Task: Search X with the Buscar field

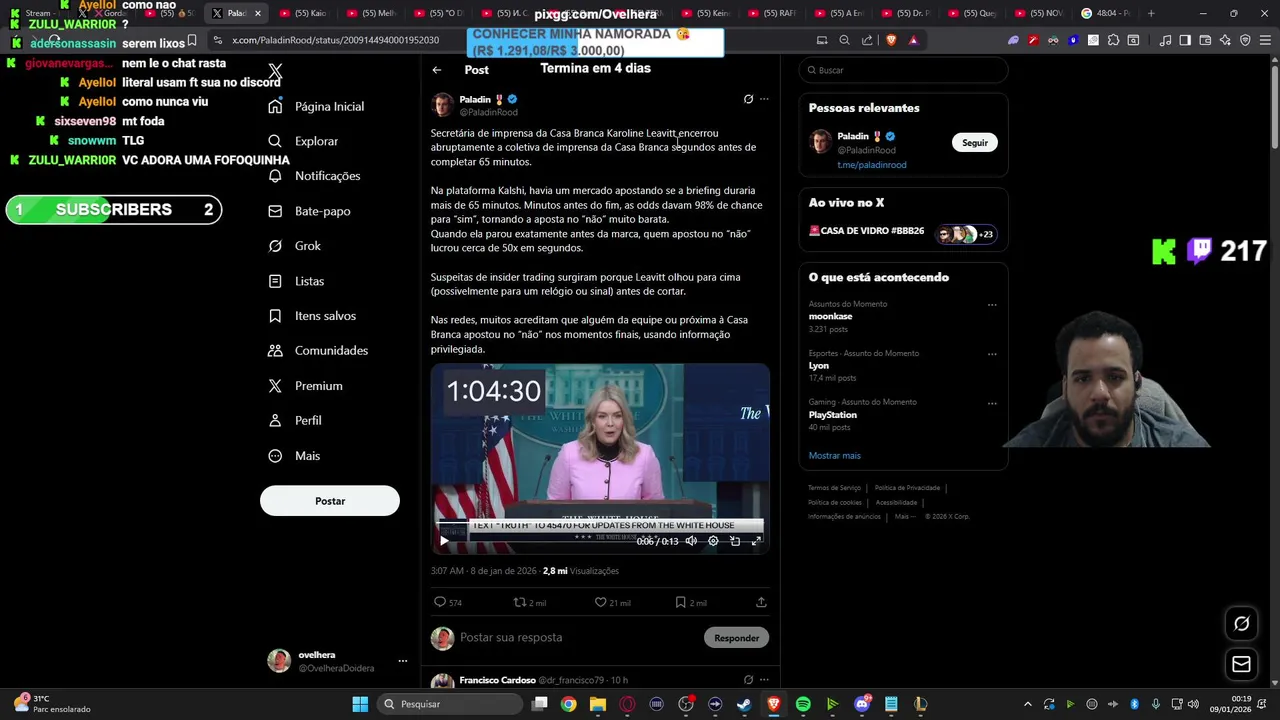Action: click(x=903, y=70)
